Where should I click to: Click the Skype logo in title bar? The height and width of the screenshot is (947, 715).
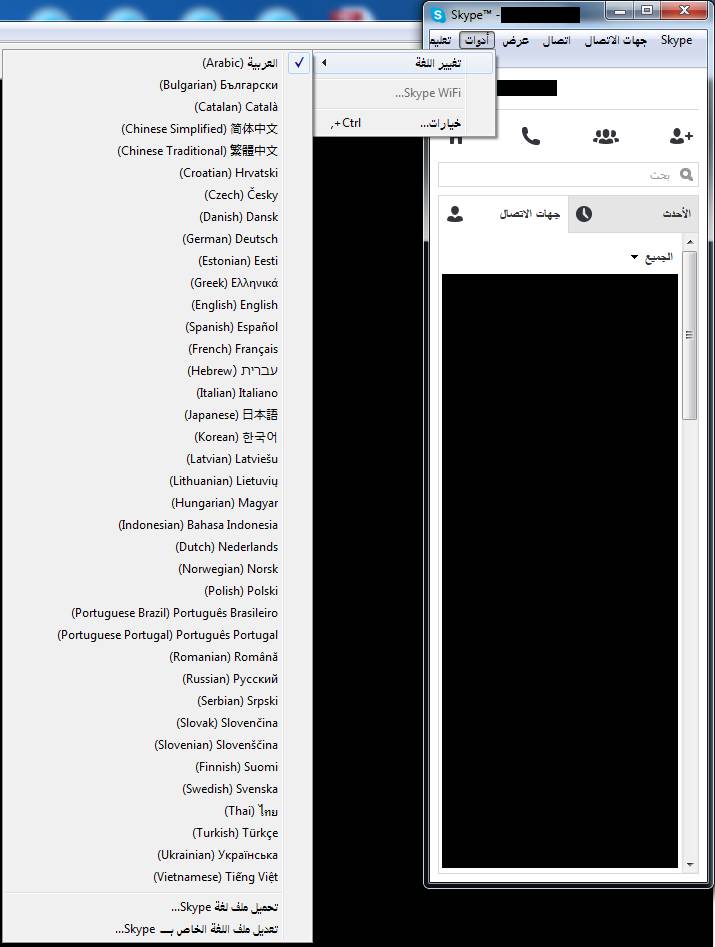click(x=438, y=15)
